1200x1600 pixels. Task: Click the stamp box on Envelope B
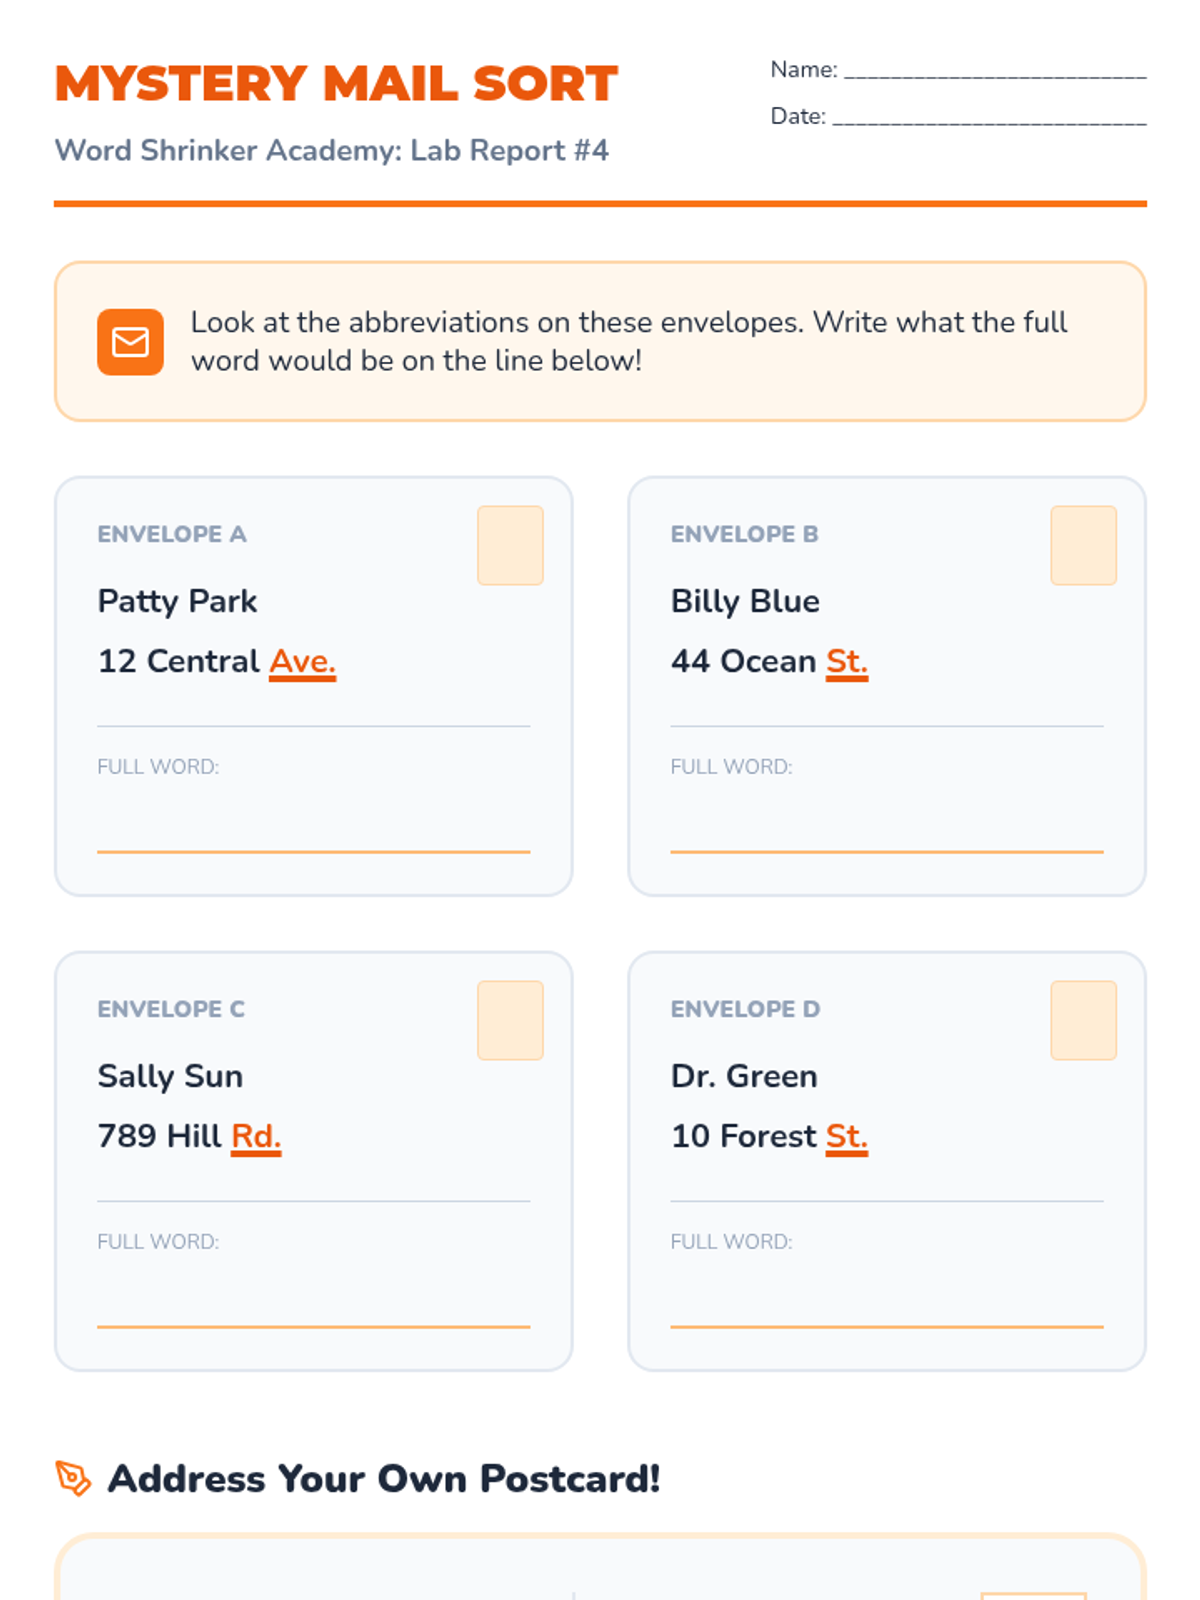click(1083, 545)
